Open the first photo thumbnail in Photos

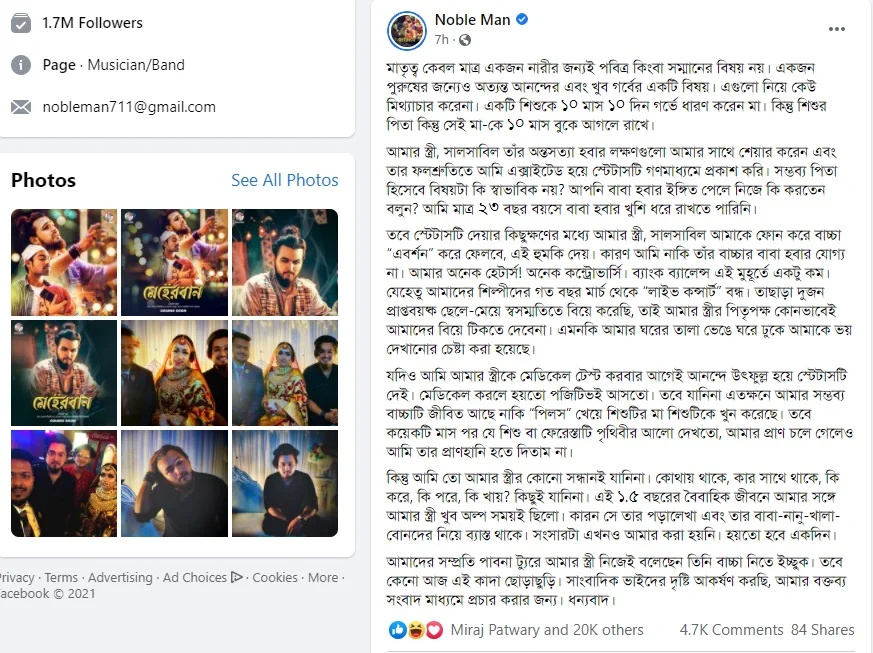[x=64, y=262]
